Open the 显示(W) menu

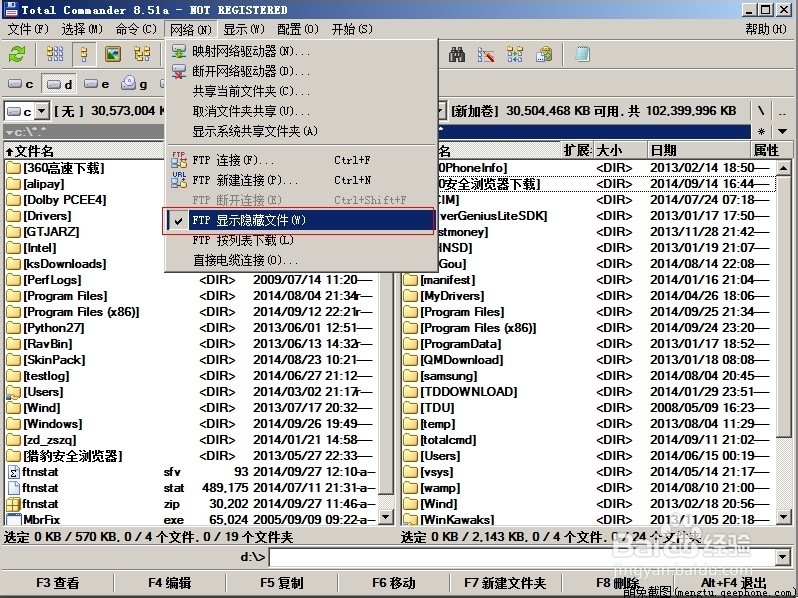pyautogui.click(x=244, y=29)
